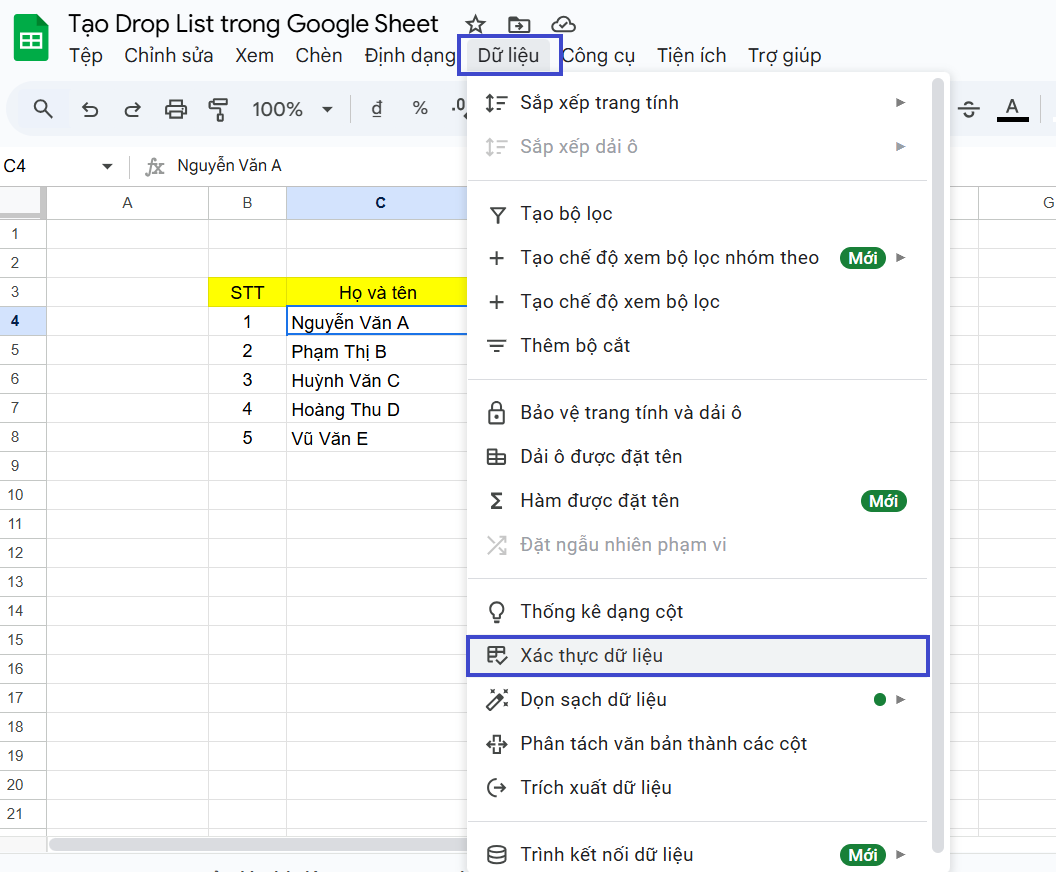Expand the Sắp xếp trang tính submenu

pyautogui.click(x=899, y=102)
